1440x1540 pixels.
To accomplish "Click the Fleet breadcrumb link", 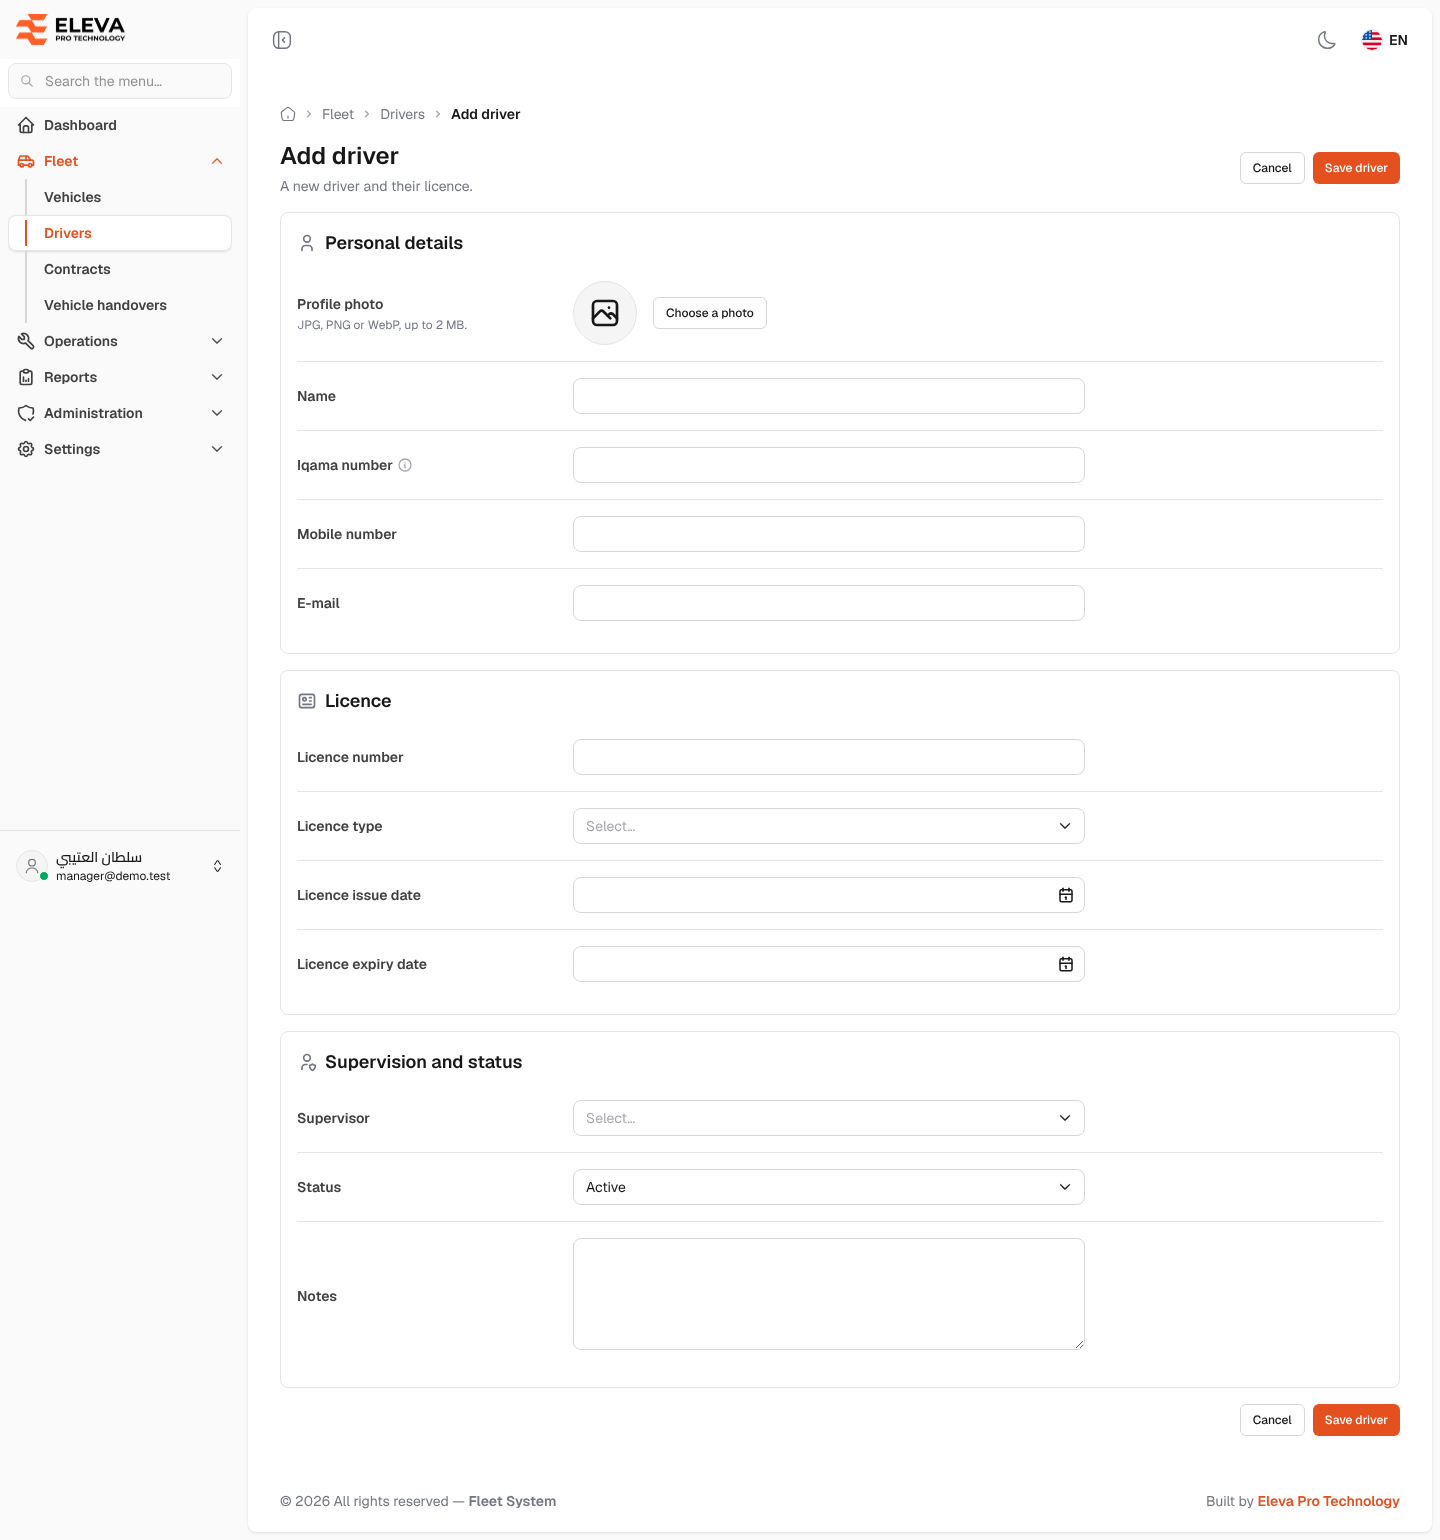I will pos(338,114).
